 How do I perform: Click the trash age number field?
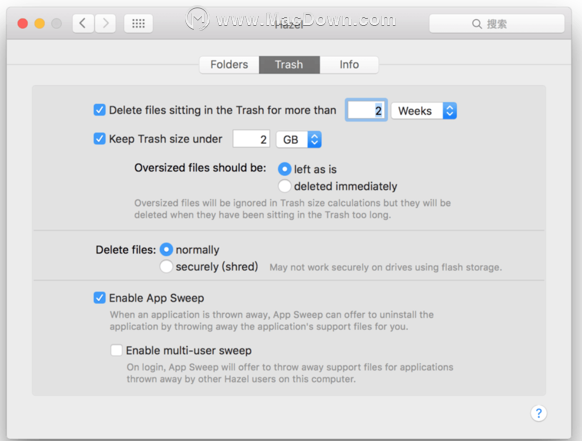point(366,110)
